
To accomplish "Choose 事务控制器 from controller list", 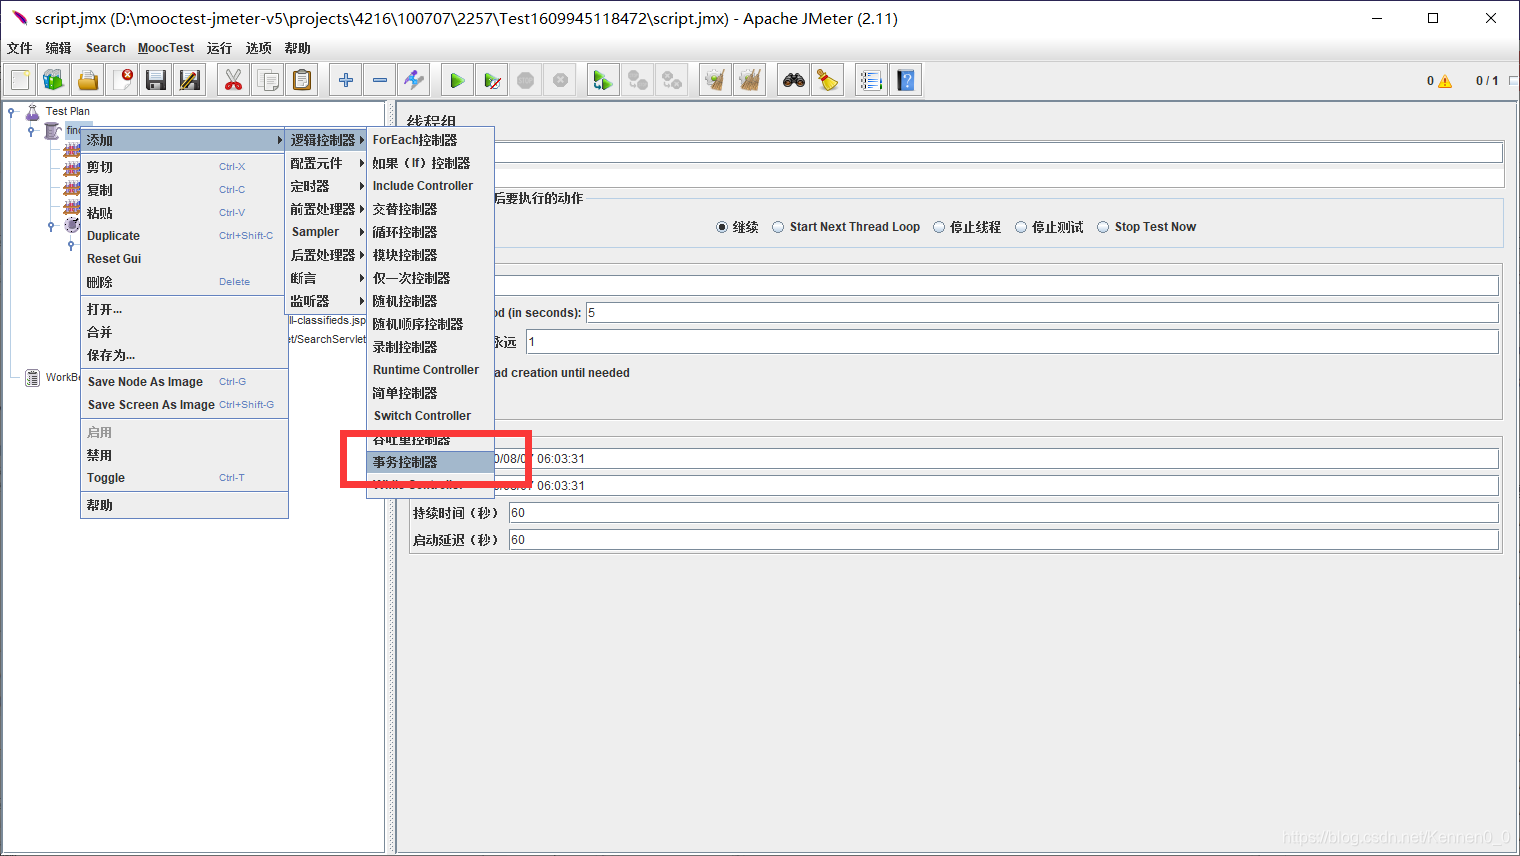I will pos(431,462).
